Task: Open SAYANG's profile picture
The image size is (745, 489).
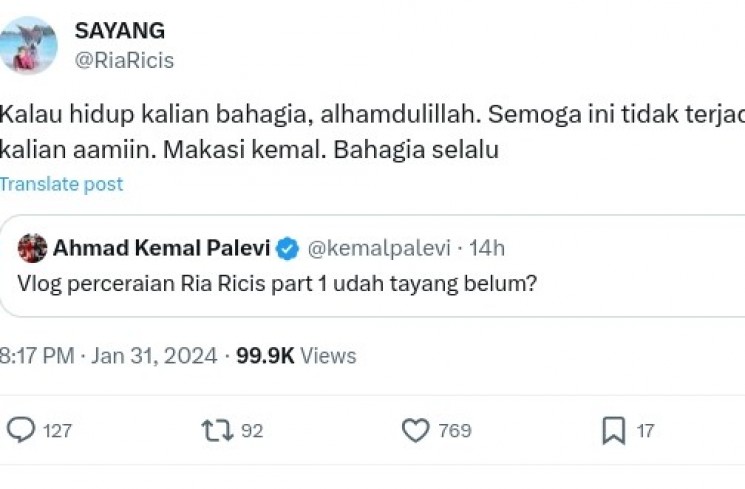Action: (28, 45)
